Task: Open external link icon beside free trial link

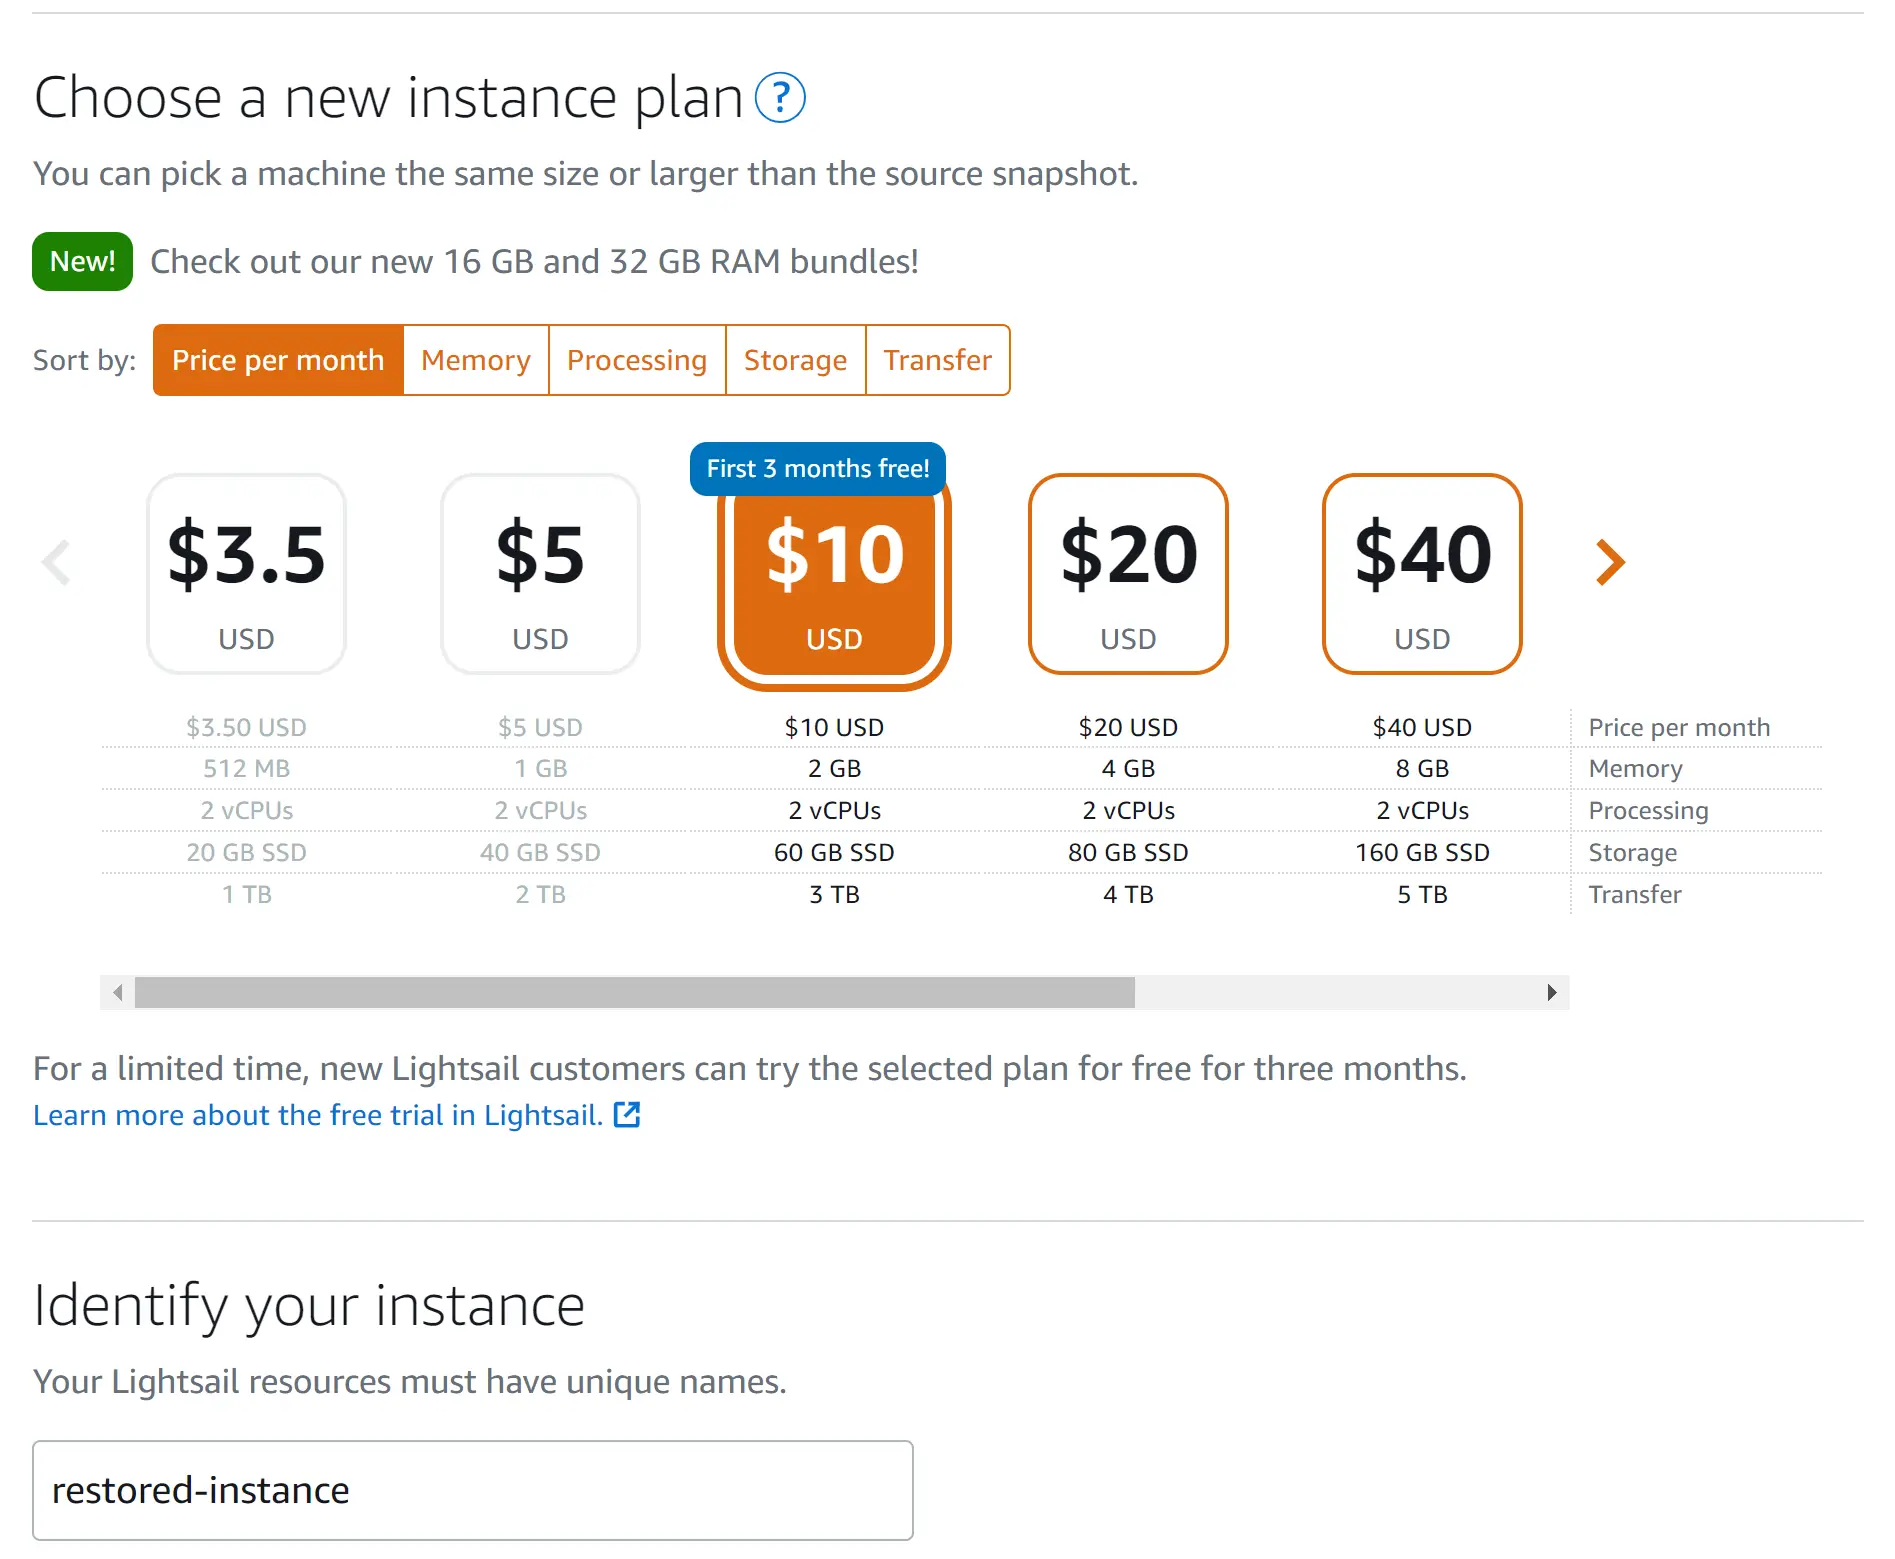Action: point(627,1114)
